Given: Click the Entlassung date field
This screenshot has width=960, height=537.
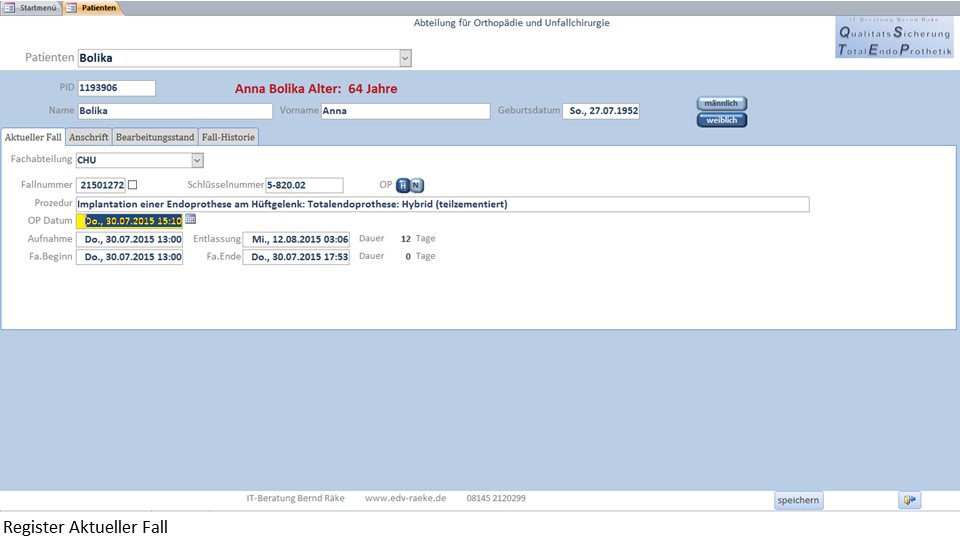Looking at the screenshot, I should tap(296, 239).
